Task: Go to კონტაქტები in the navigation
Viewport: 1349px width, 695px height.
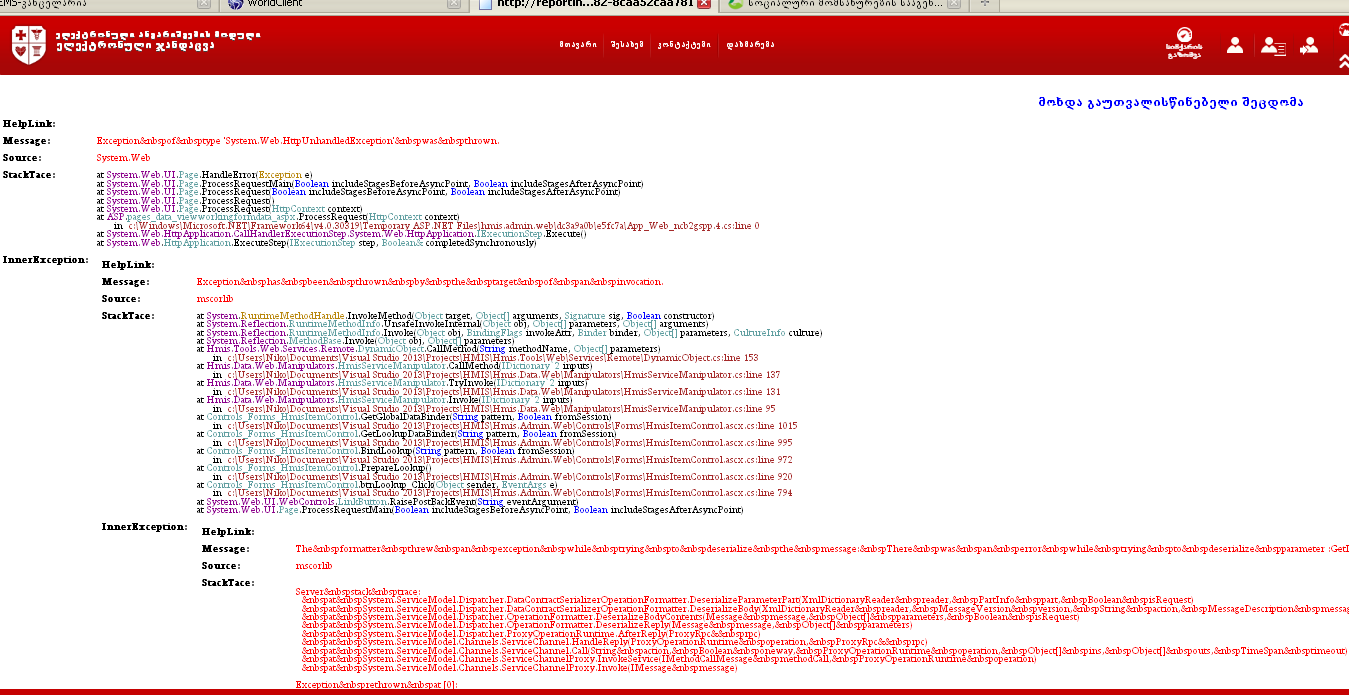Action: 683,45
